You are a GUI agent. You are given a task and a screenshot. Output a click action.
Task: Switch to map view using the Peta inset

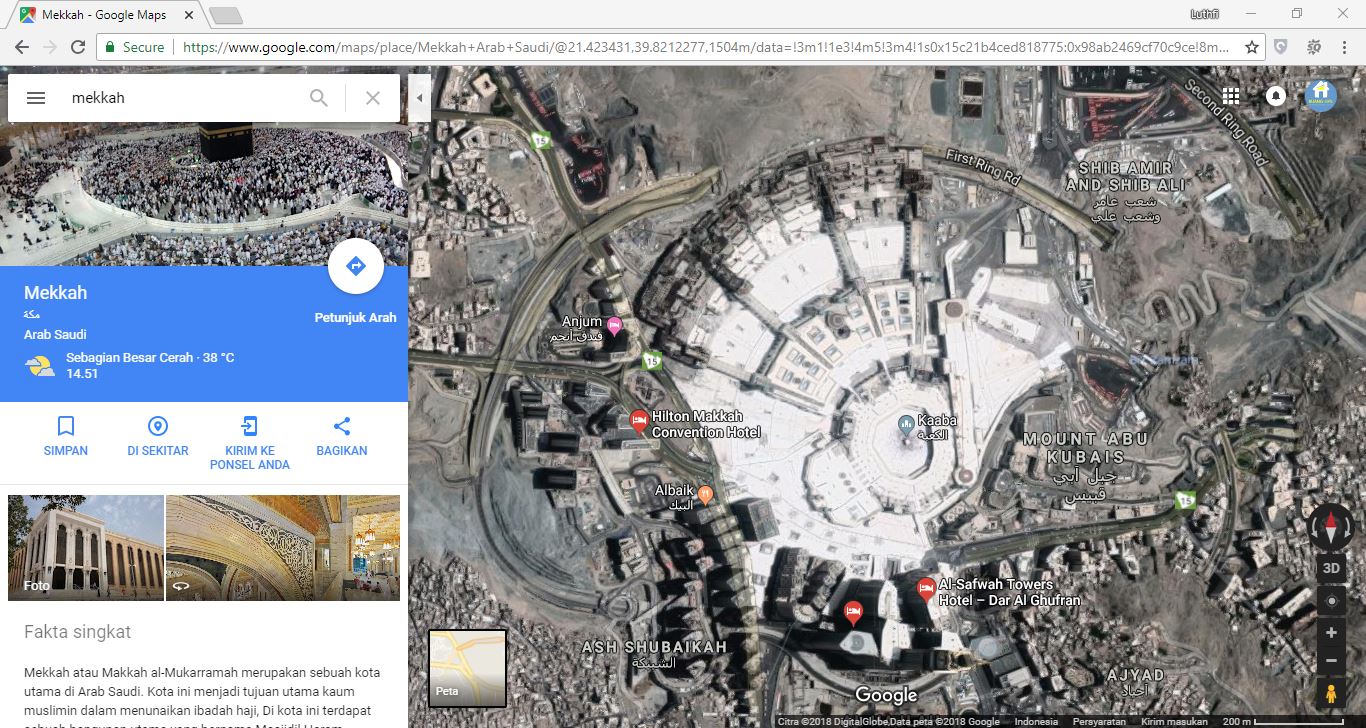[x=466, y=667]
